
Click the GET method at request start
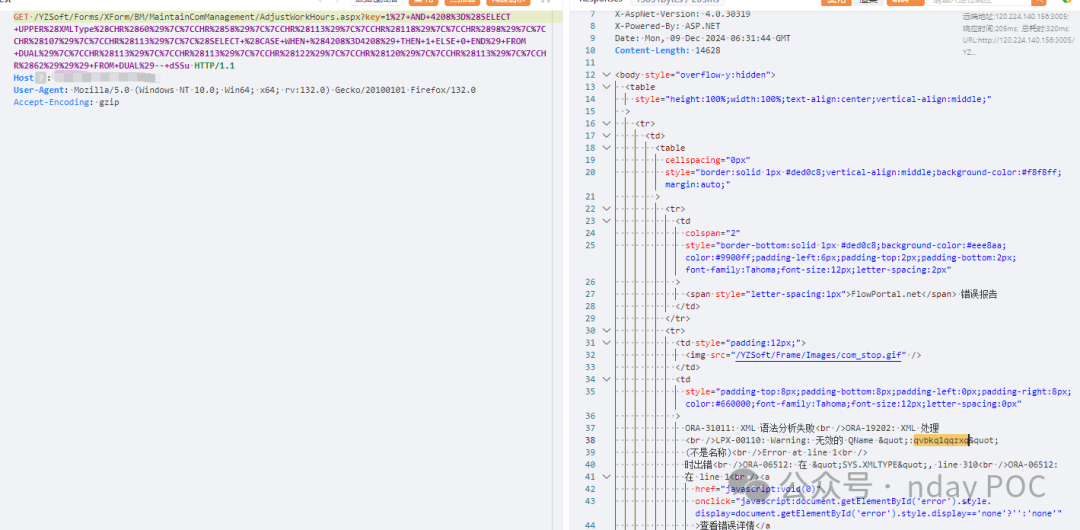point(21,17)
